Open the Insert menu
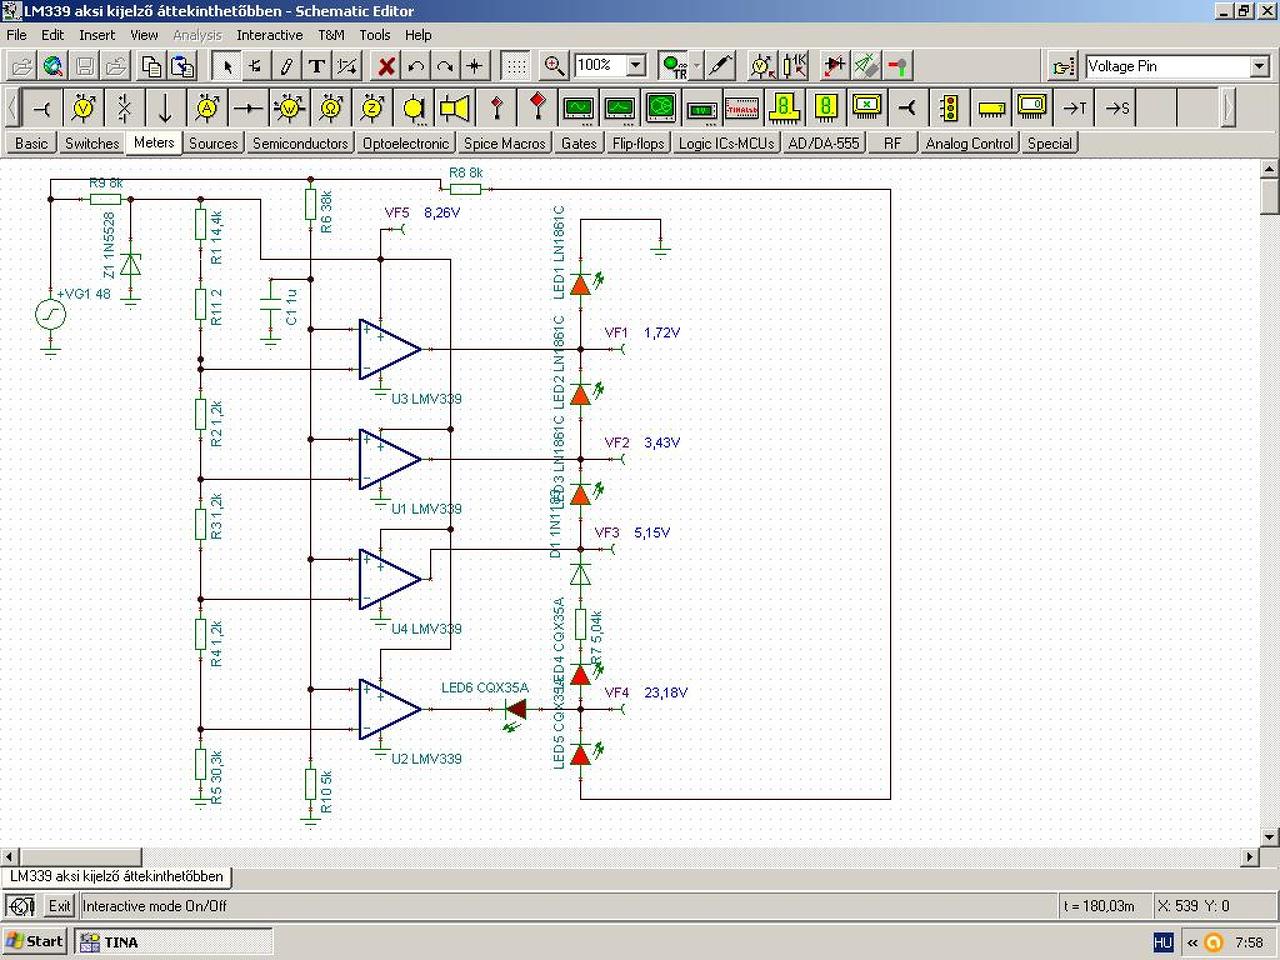The image size is (1280, 960). click(97, 35)
